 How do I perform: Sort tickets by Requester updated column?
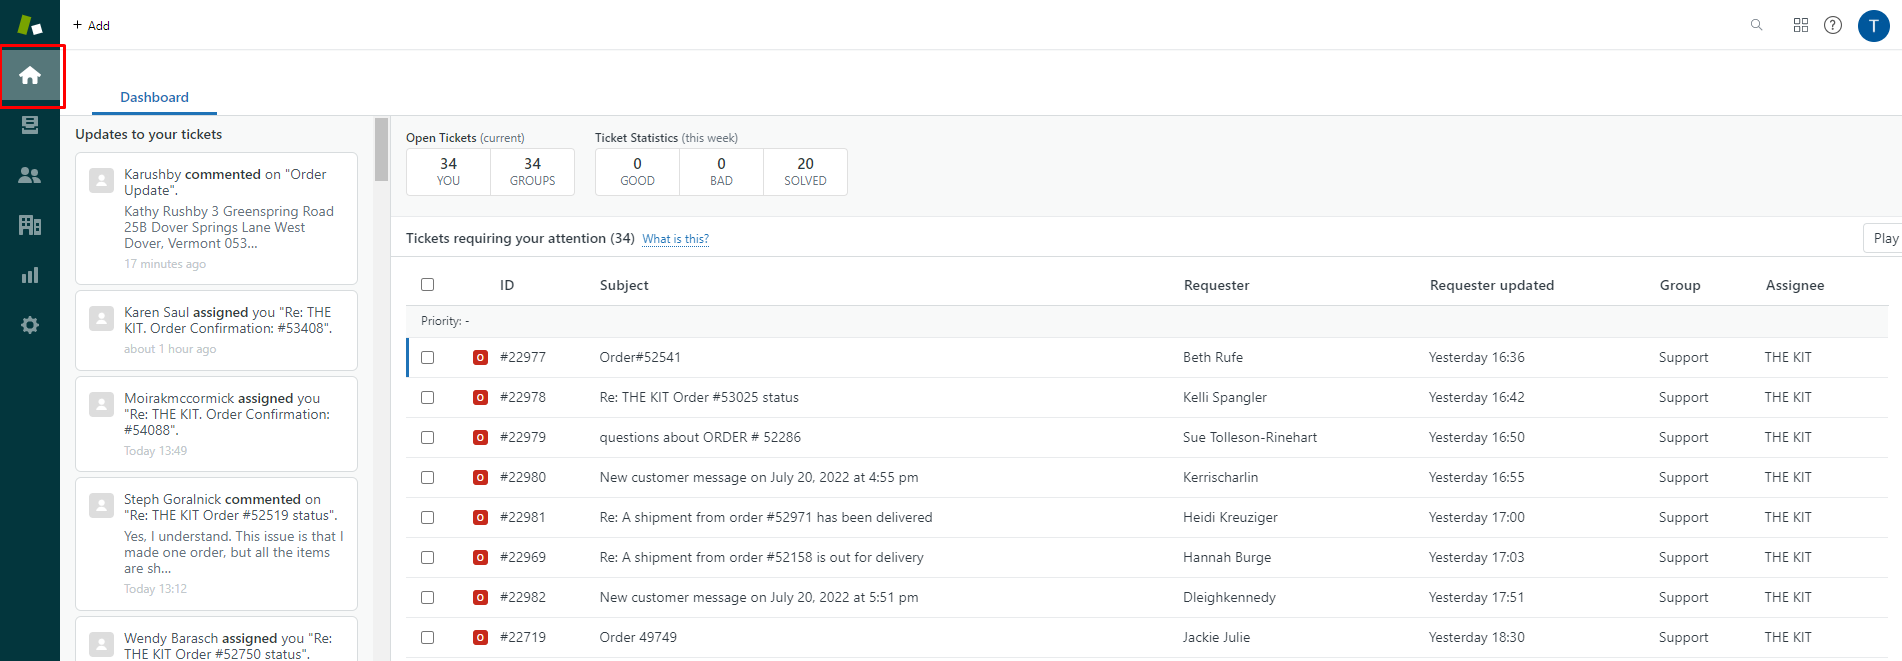point(1491,285)
